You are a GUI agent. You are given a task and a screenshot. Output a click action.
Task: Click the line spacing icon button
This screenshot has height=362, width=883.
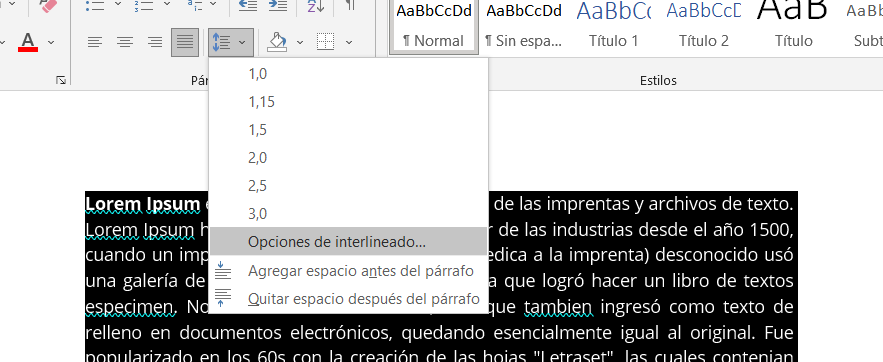tap(222, 42)
